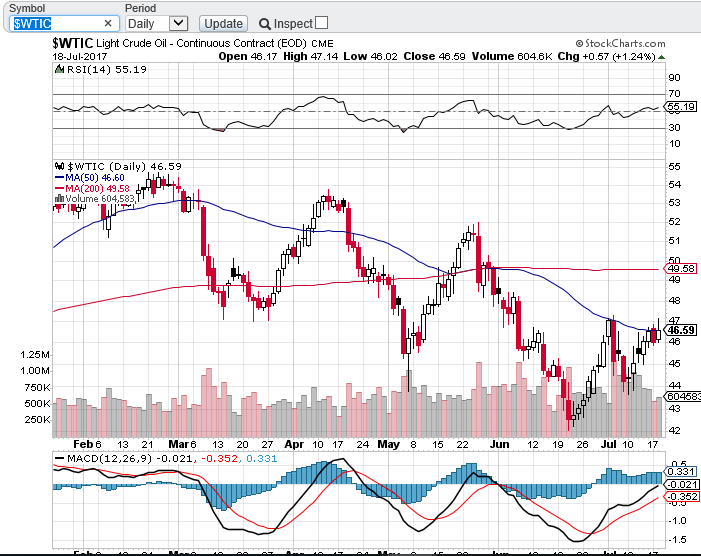Click the Jun date axis label

pyautogui.click(x=499, y=444)
